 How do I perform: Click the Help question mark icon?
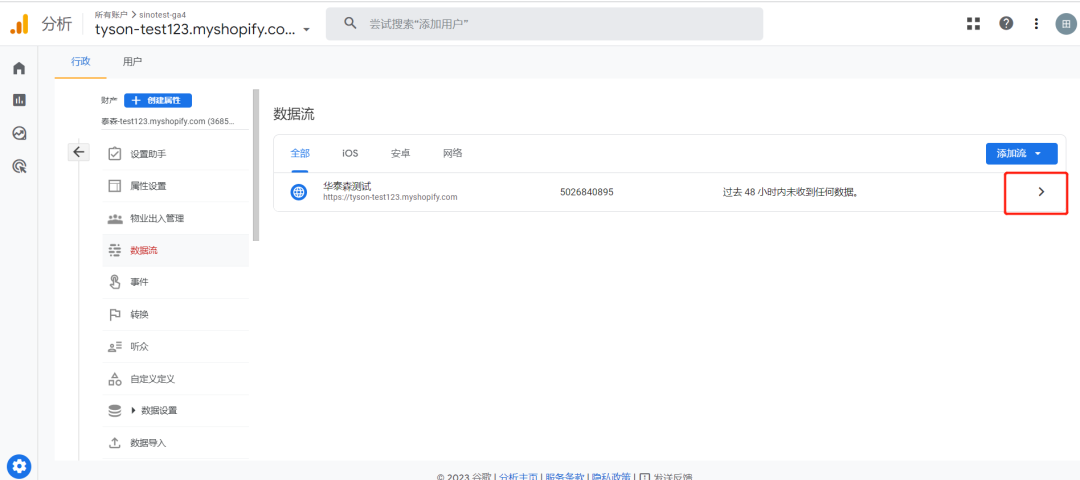pyautogui.click(x=1006, y=24)
